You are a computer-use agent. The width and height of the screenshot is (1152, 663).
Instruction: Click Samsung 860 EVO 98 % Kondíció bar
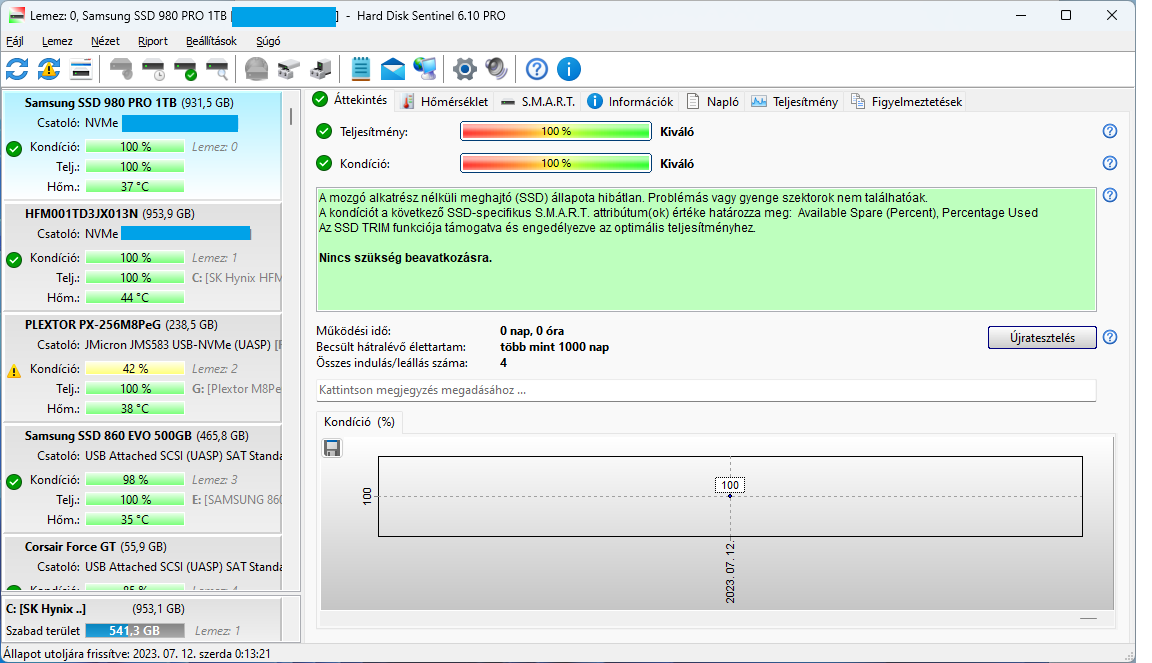click(134, 479)
